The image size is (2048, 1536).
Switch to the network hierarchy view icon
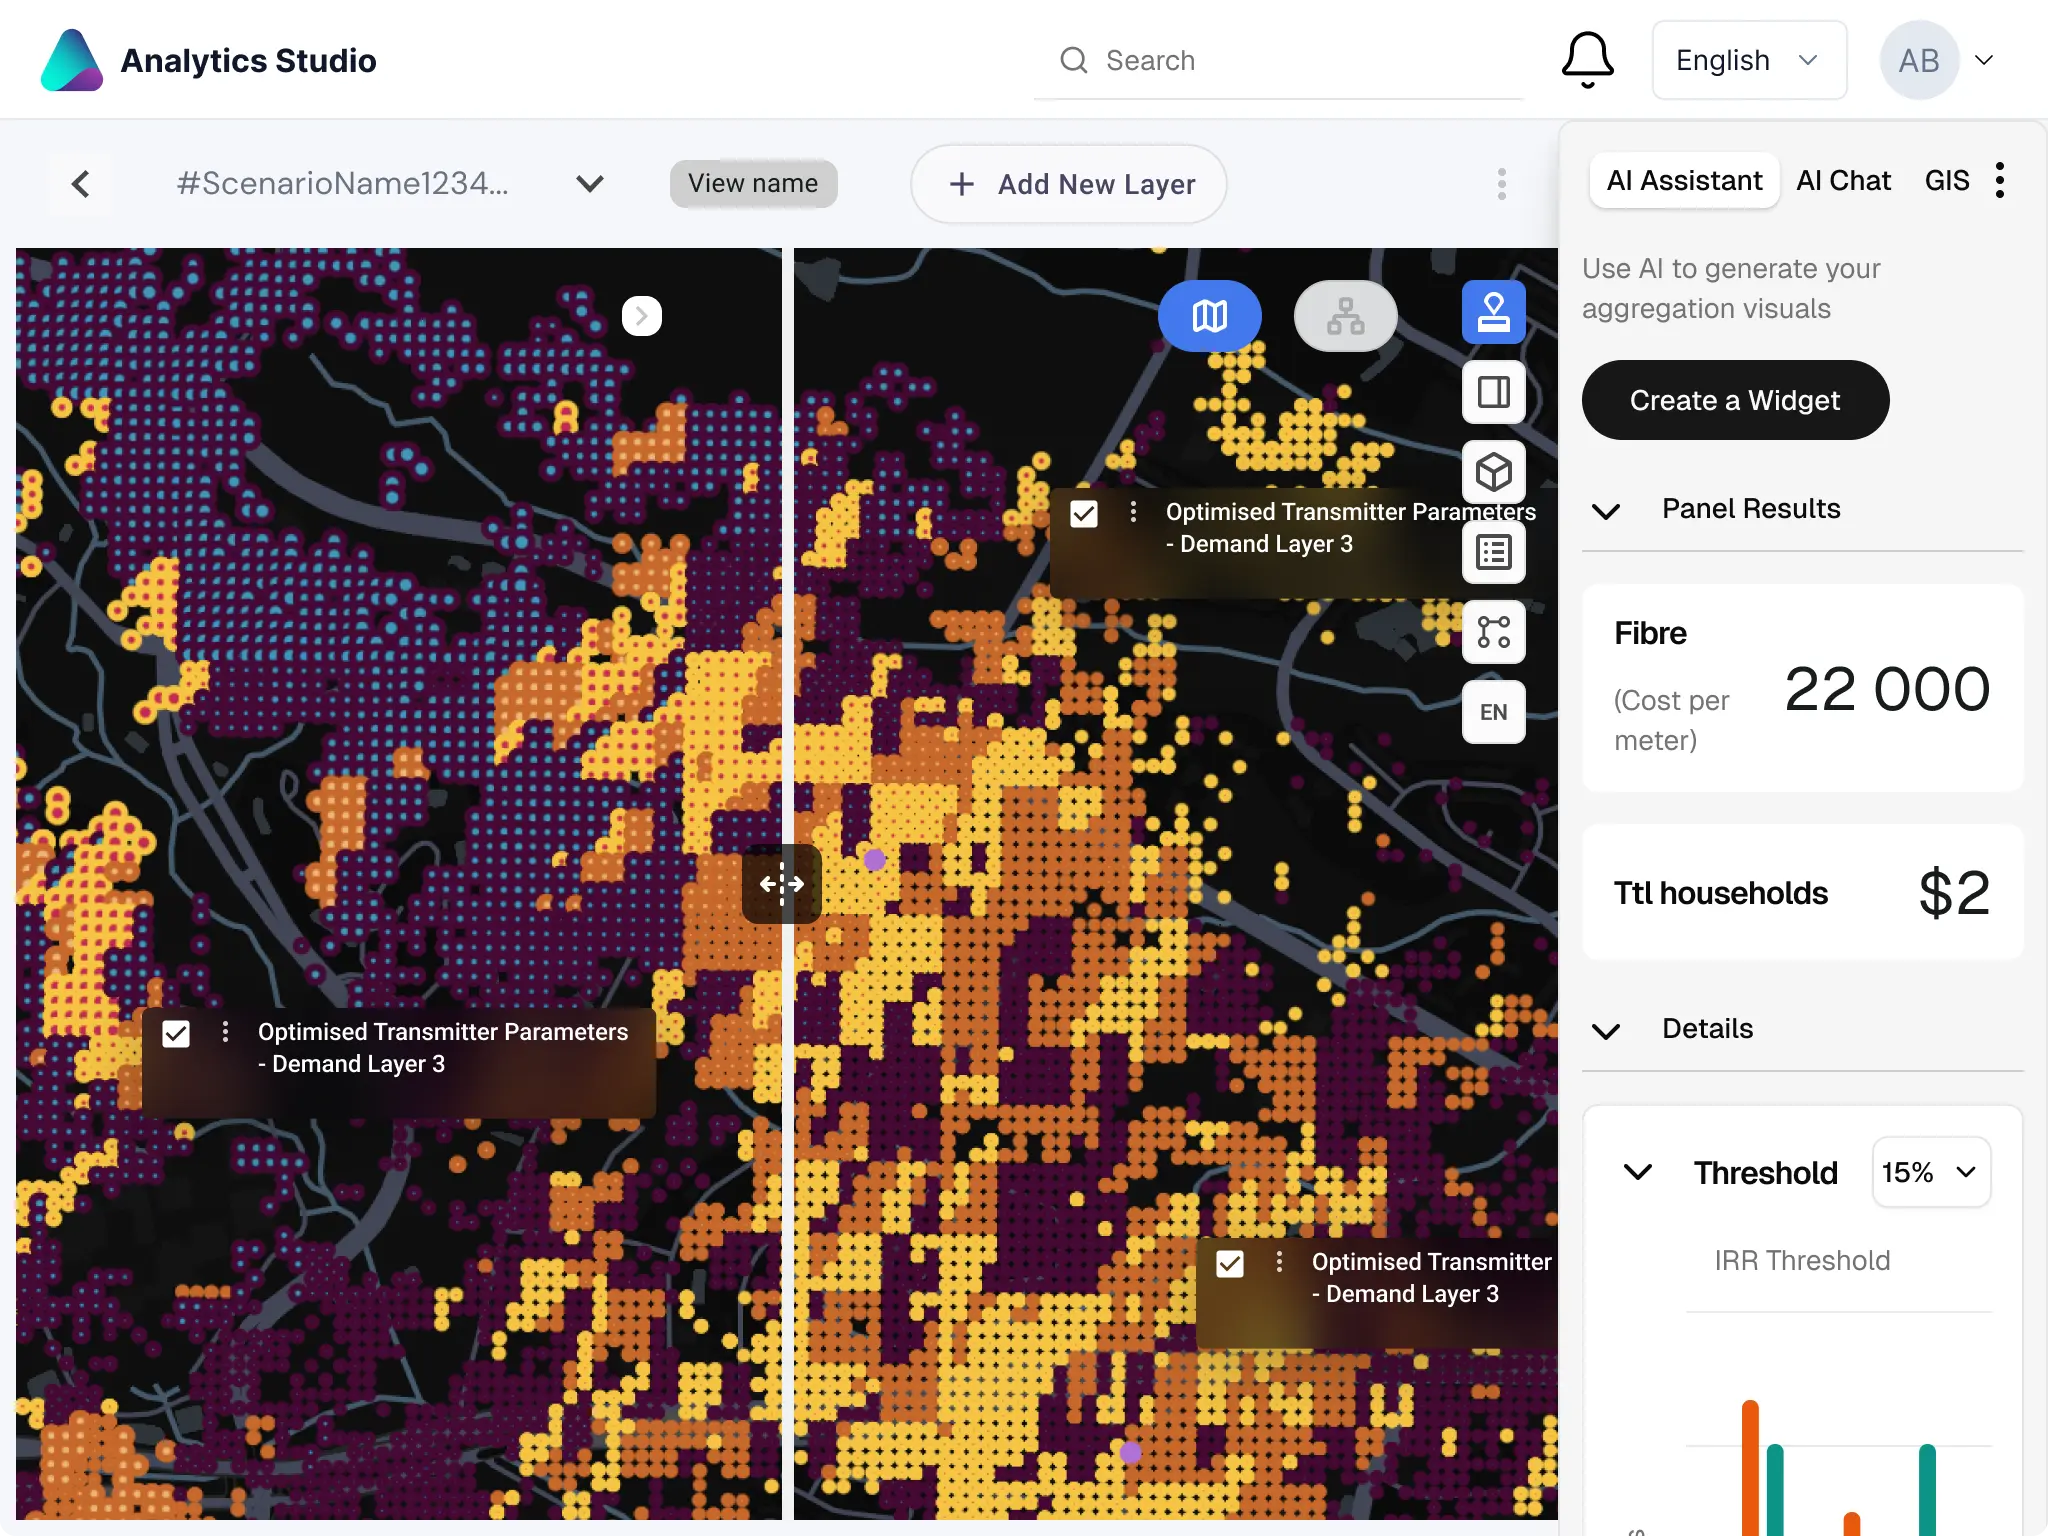click(1345, 316)
